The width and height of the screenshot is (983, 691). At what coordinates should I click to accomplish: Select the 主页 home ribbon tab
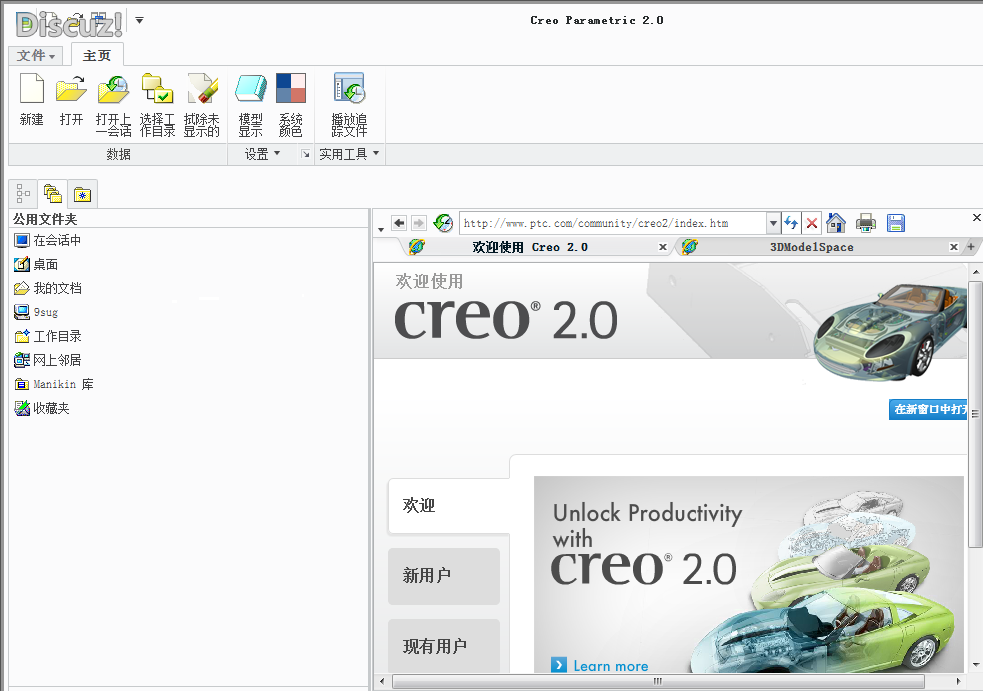click(x=97, y=56)
